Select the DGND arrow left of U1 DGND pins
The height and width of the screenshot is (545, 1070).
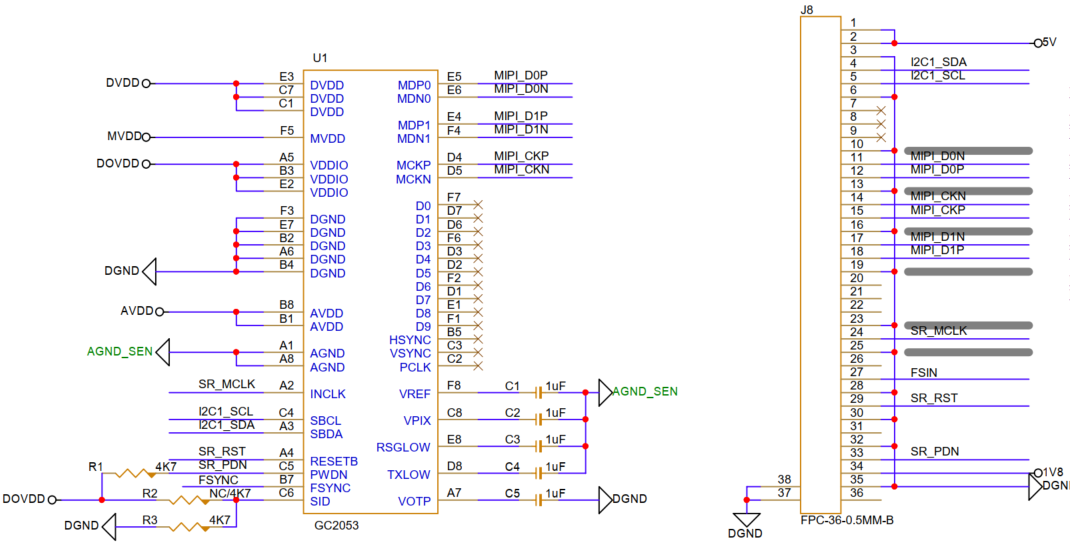[x=149, y=271]
